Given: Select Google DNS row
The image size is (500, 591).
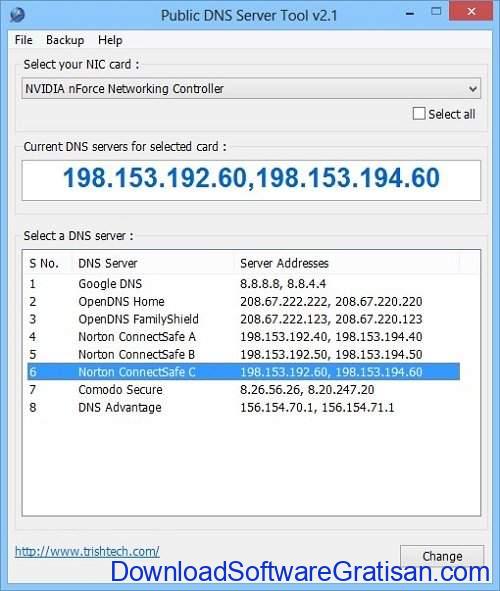Looking at the screenshot, I should (x=243, y=284).
